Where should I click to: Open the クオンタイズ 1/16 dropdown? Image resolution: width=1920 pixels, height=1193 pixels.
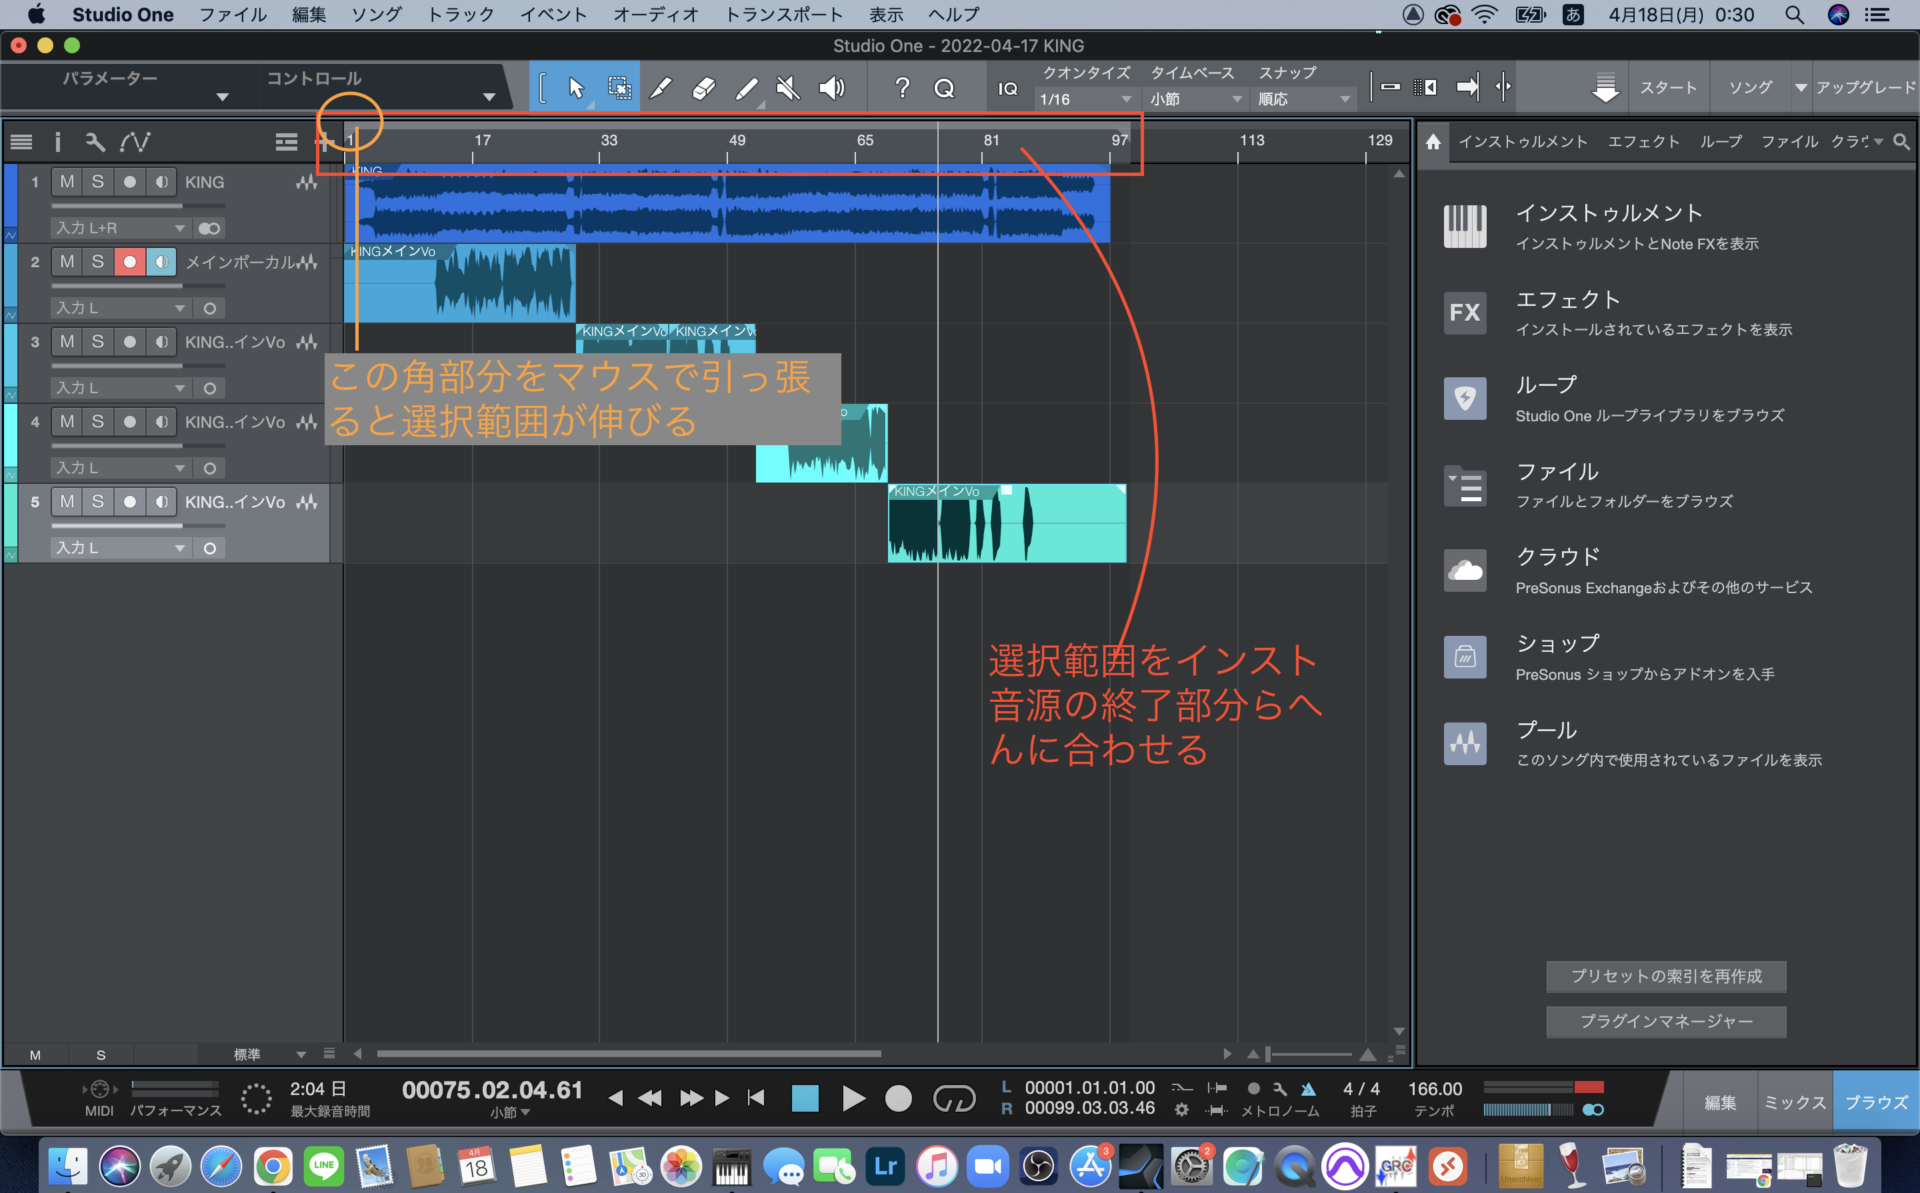click(x=1086, y=99)
